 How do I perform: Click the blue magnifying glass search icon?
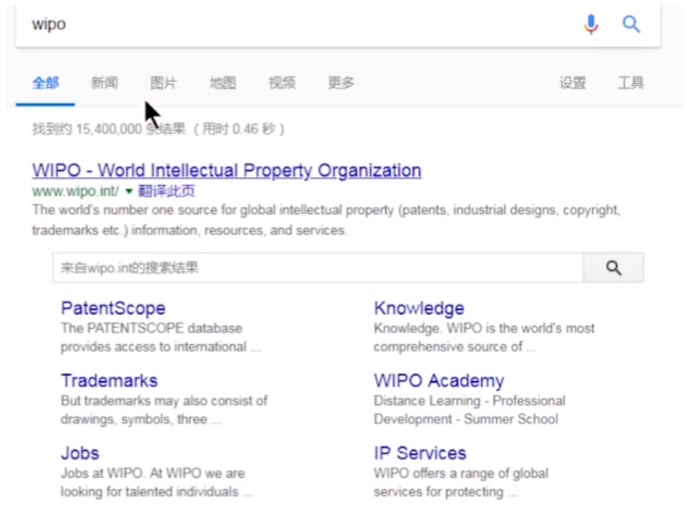pos(631,24)
